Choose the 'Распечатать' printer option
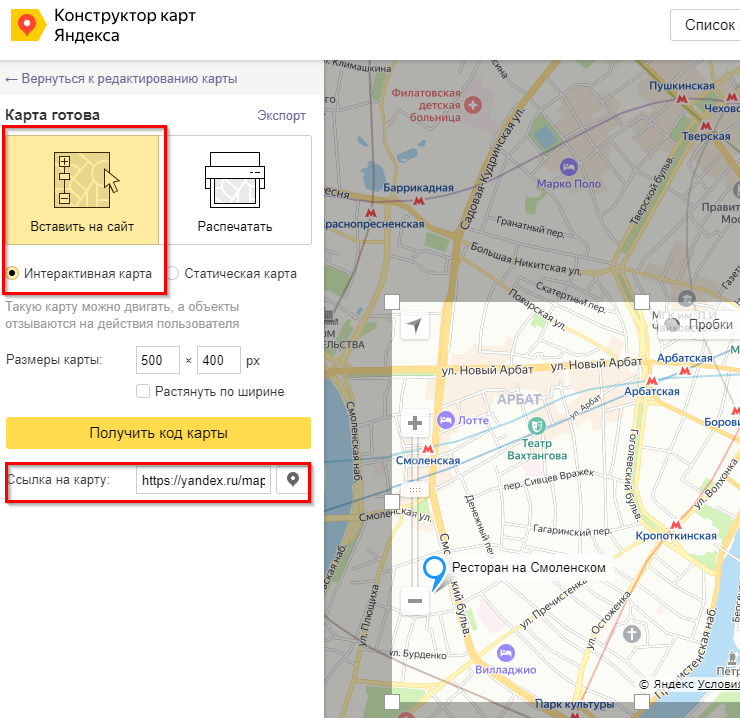740x718 pixels. pyautogui.click(x=235, y=190)
